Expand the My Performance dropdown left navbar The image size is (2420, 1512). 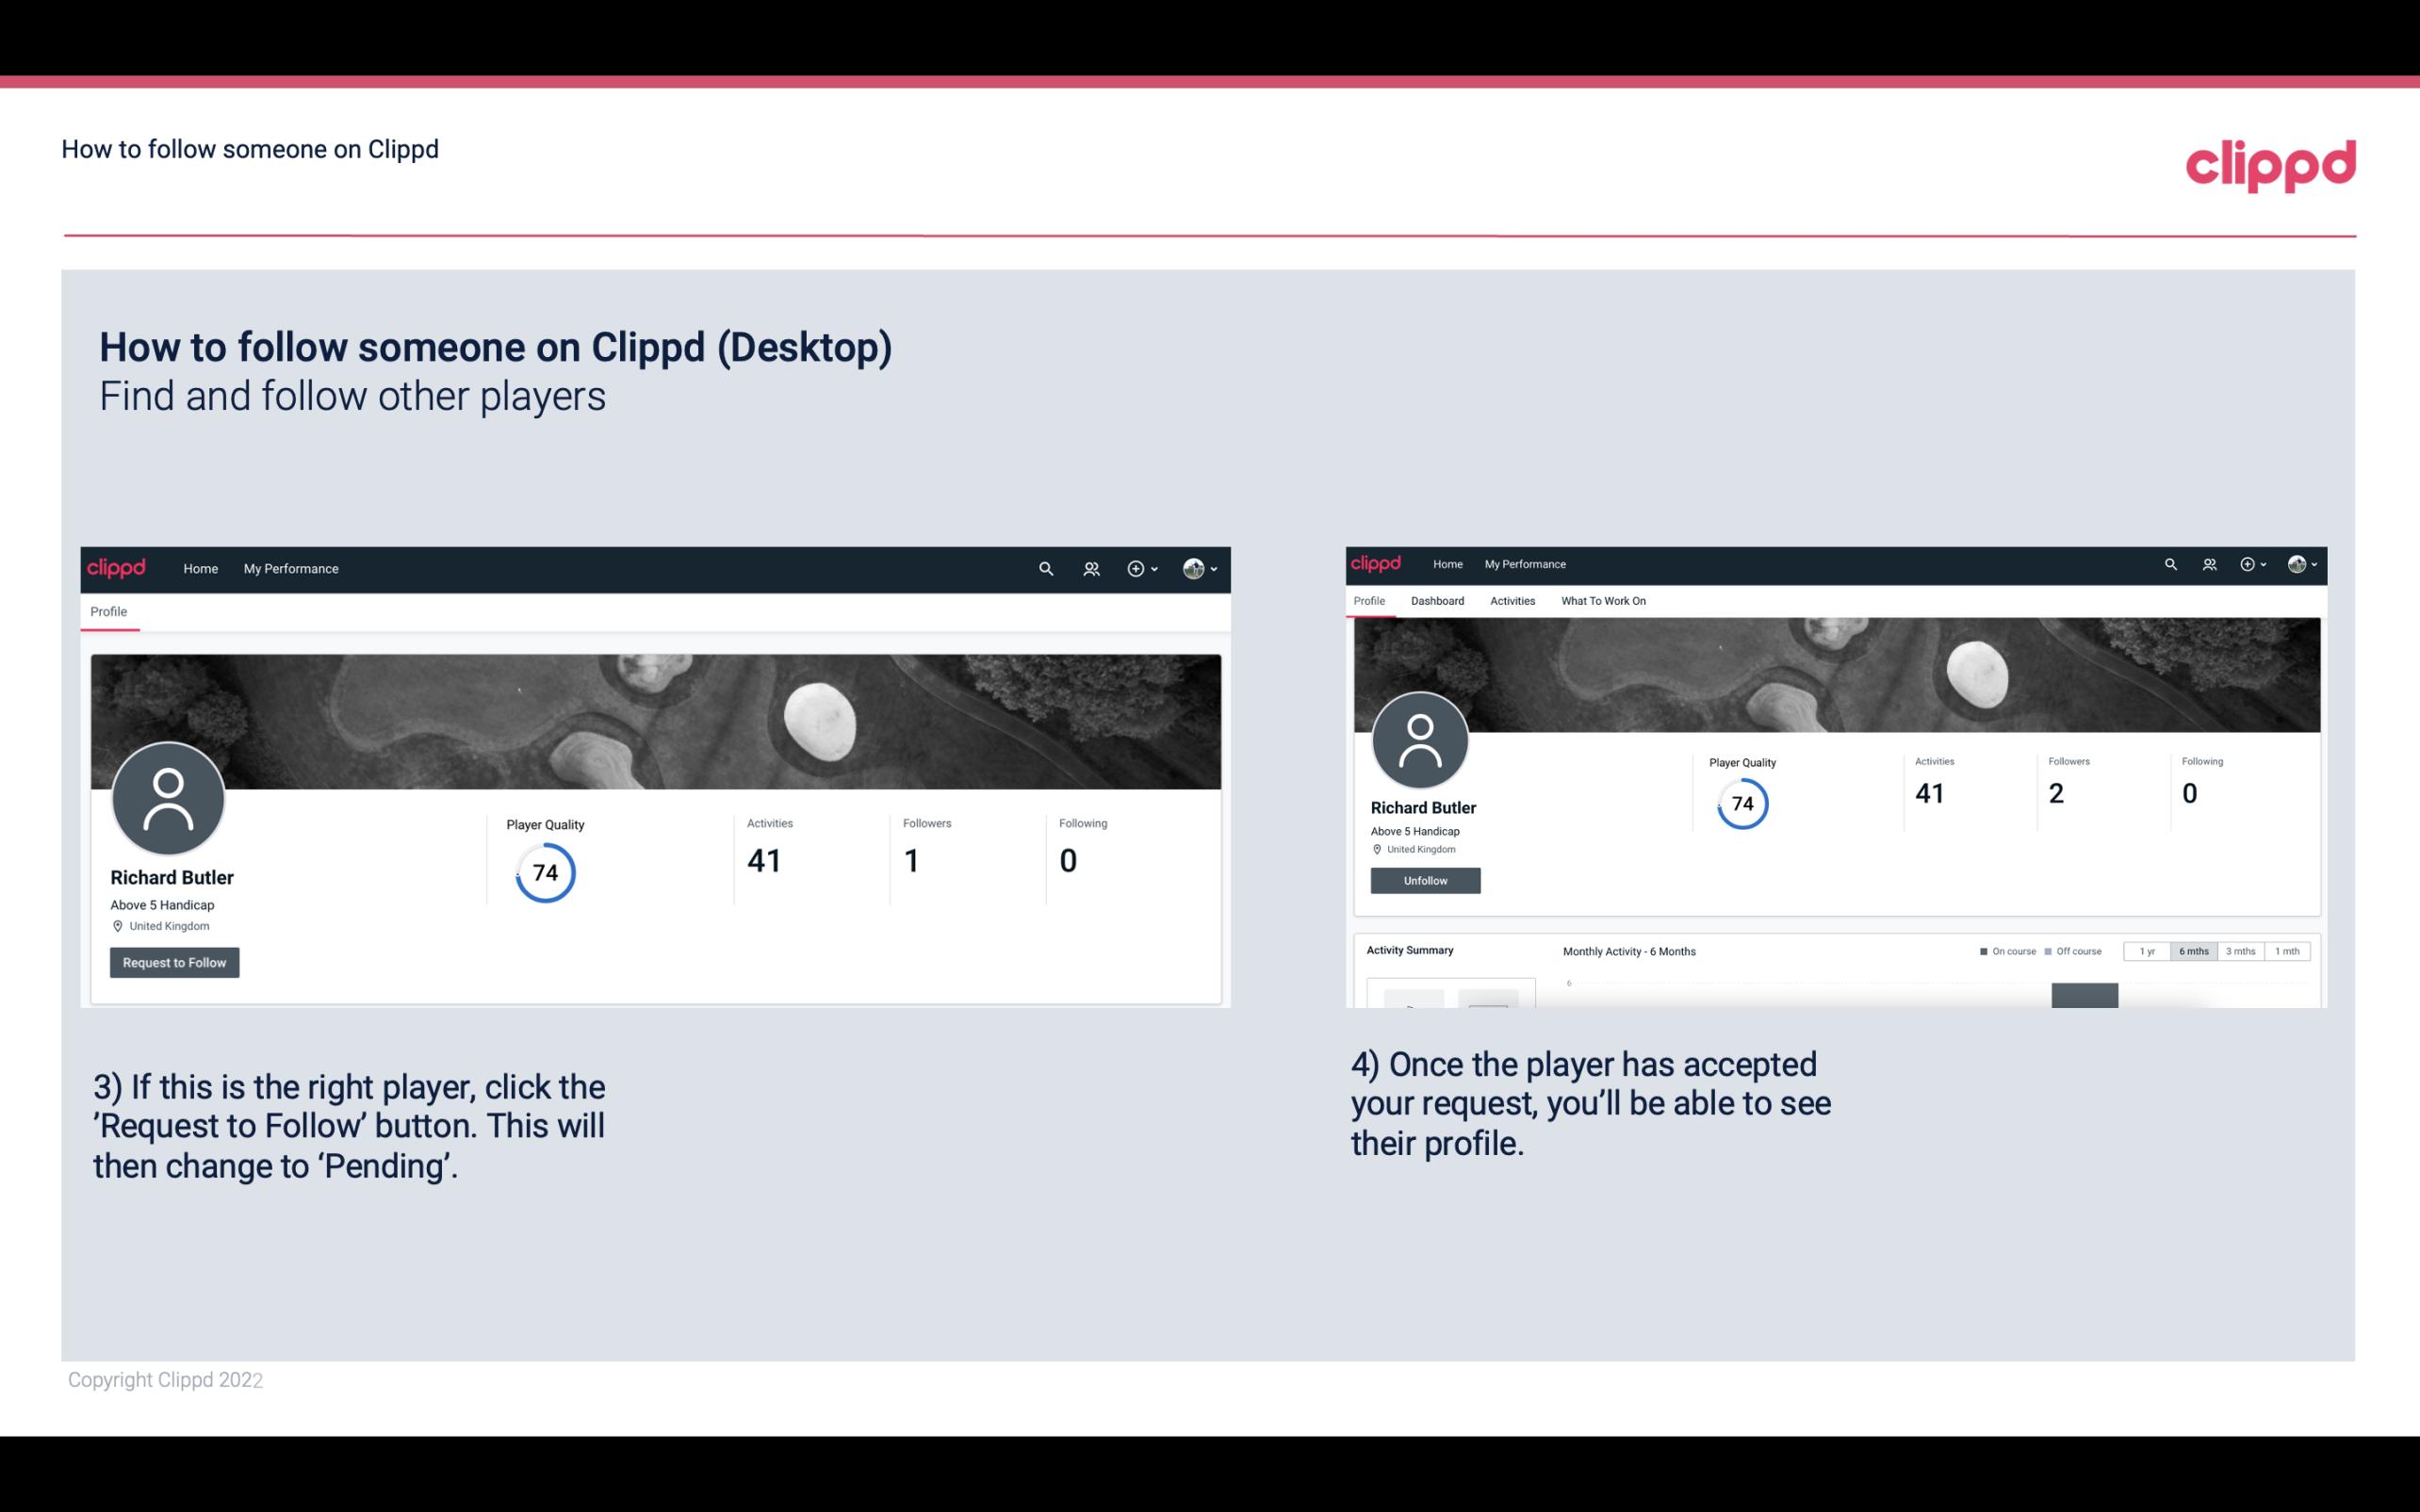(x=291, y=568)
